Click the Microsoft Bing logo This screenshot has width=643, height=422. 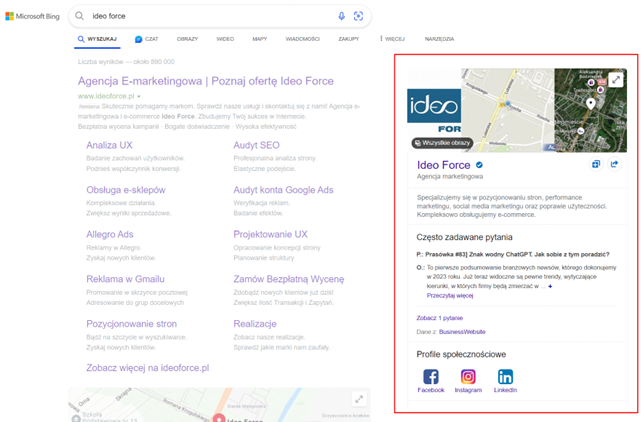point(31,17)
